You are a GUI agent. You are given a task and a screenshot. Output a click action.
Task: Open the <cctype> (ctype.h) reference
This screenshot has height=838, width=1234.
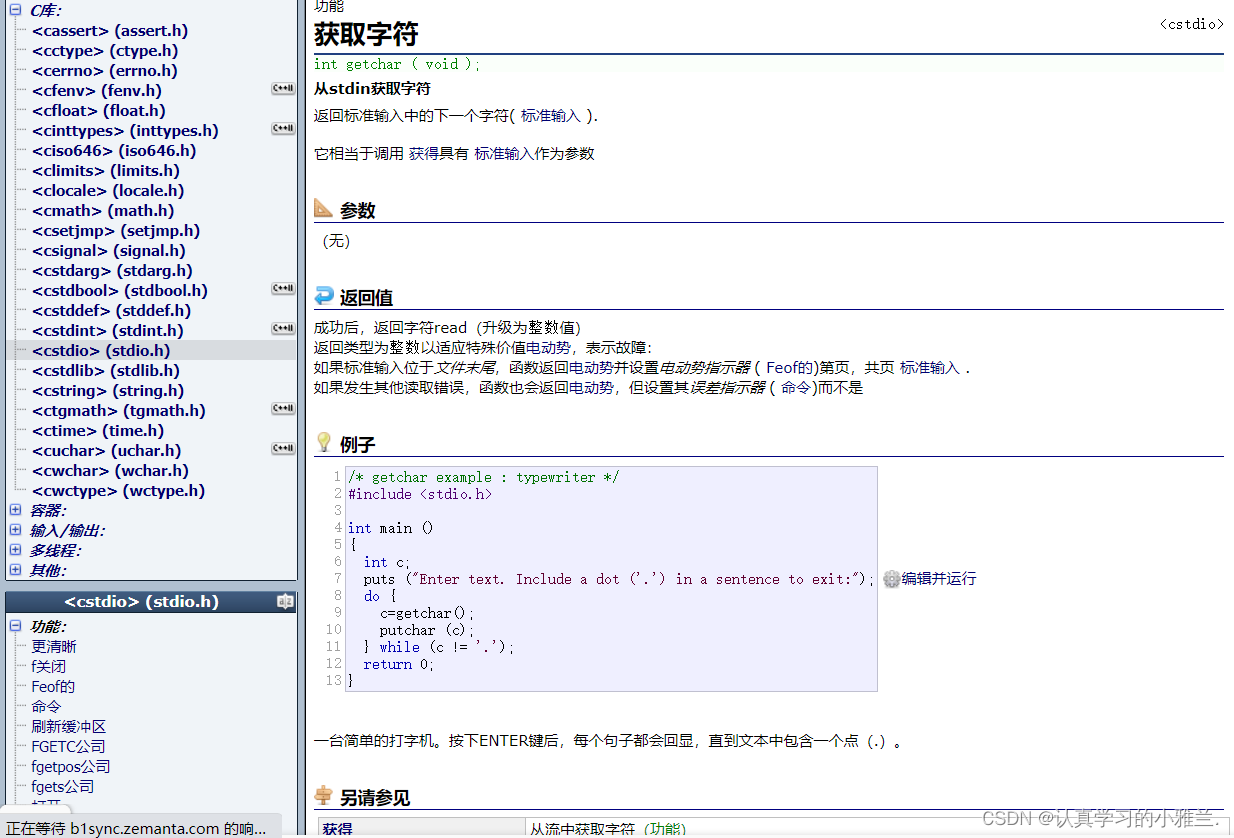pyautogui.click(x=105, y=51)
